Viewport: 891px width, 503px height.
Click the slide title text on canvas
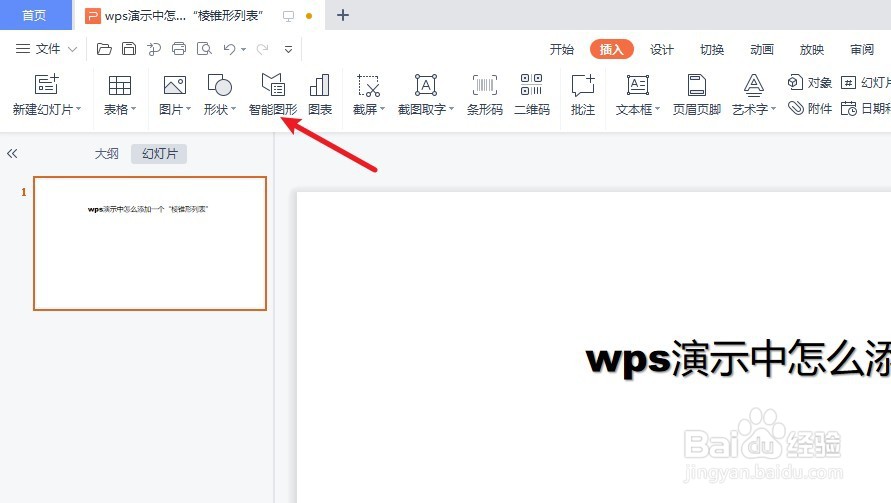click(738, 359)
